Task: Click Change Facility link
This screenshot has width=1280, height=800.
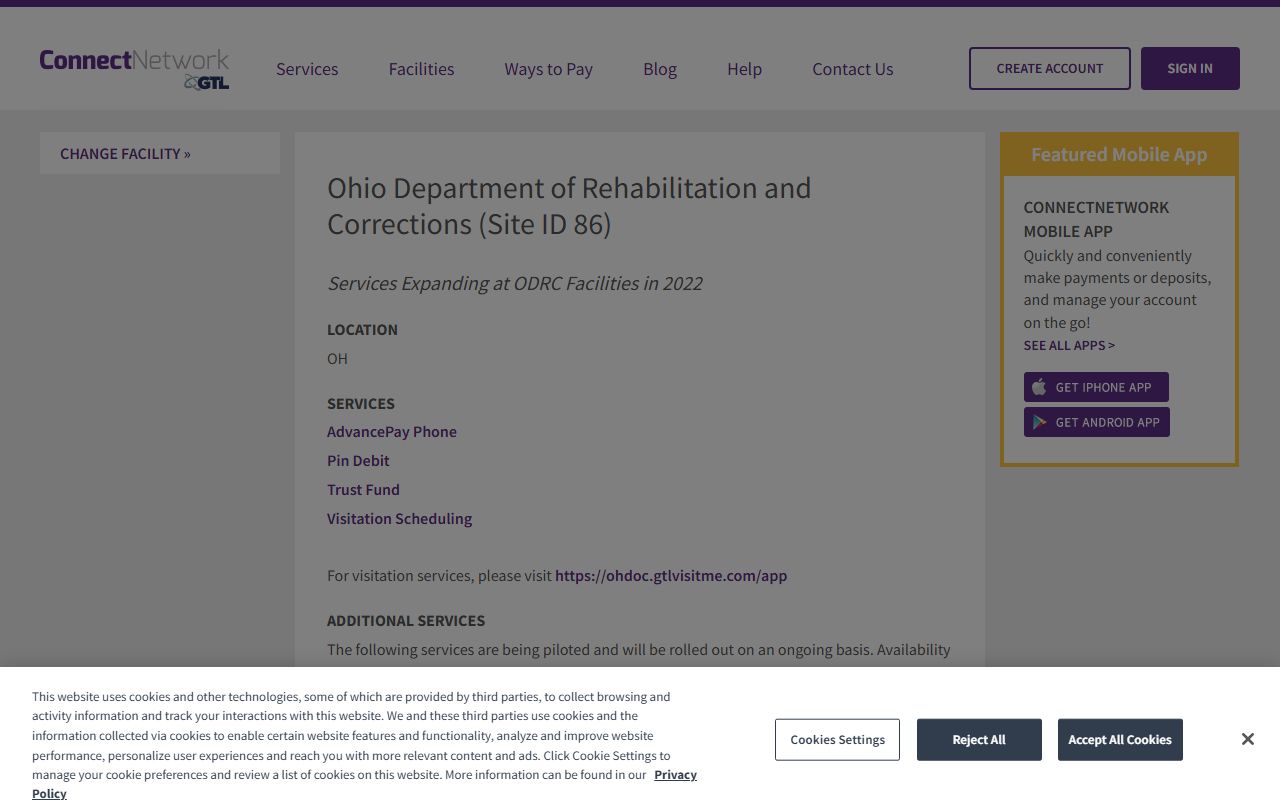Action: click(125, 153)
